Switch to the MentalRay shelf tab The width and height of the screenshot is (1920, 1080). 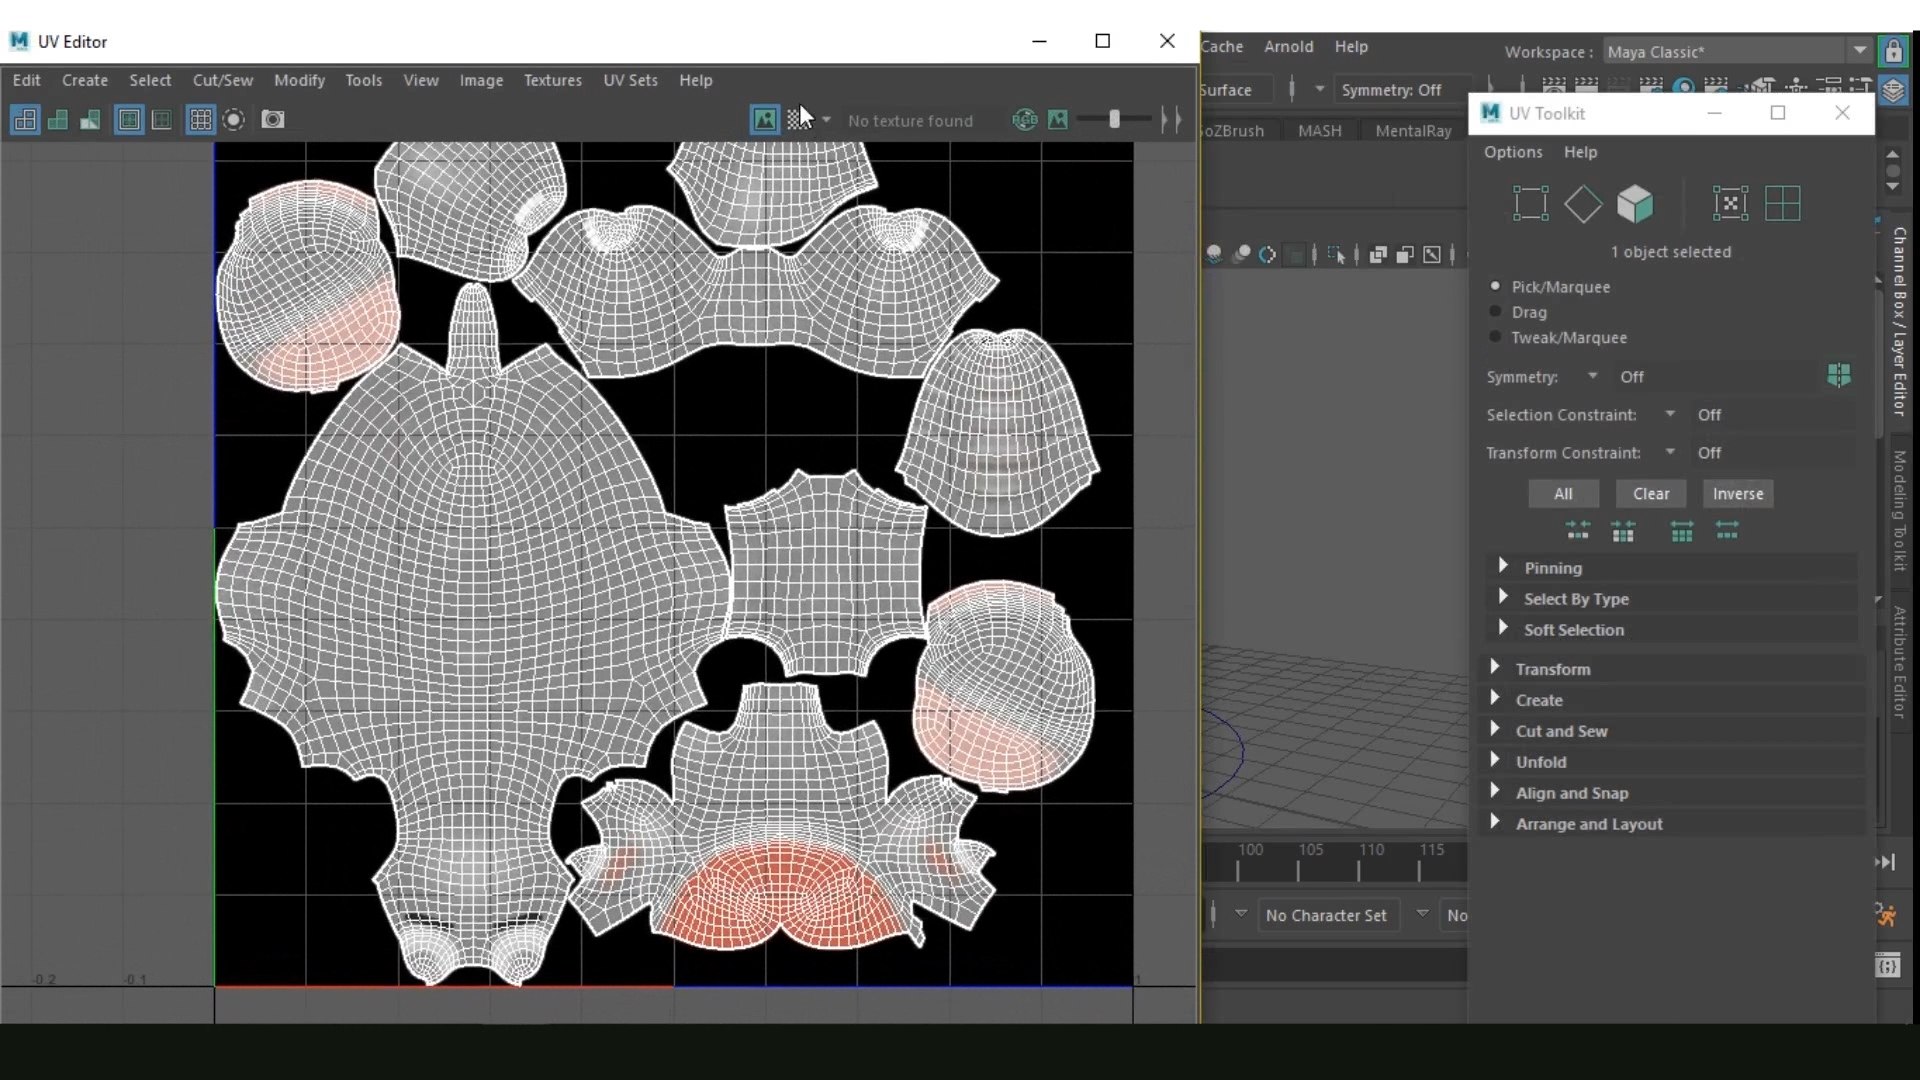coord(1413,131)
